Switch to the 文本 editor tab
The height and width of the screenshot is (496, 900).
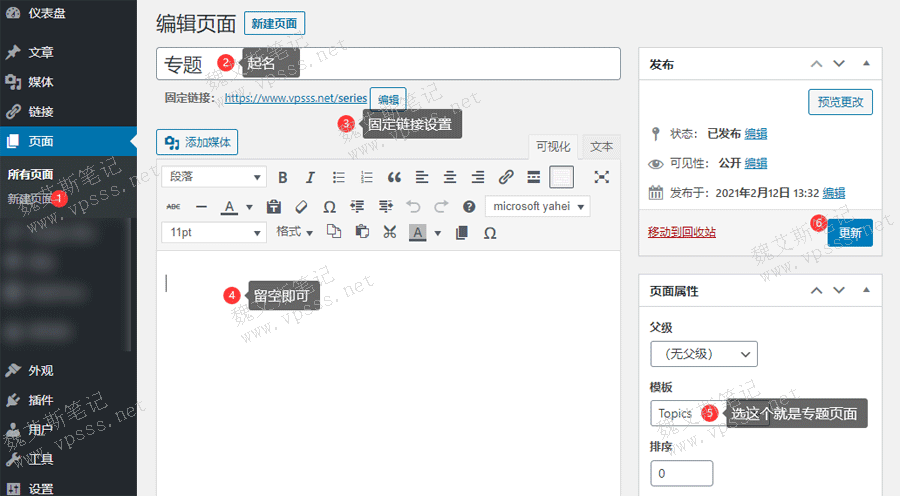click(x=601, y=146)
